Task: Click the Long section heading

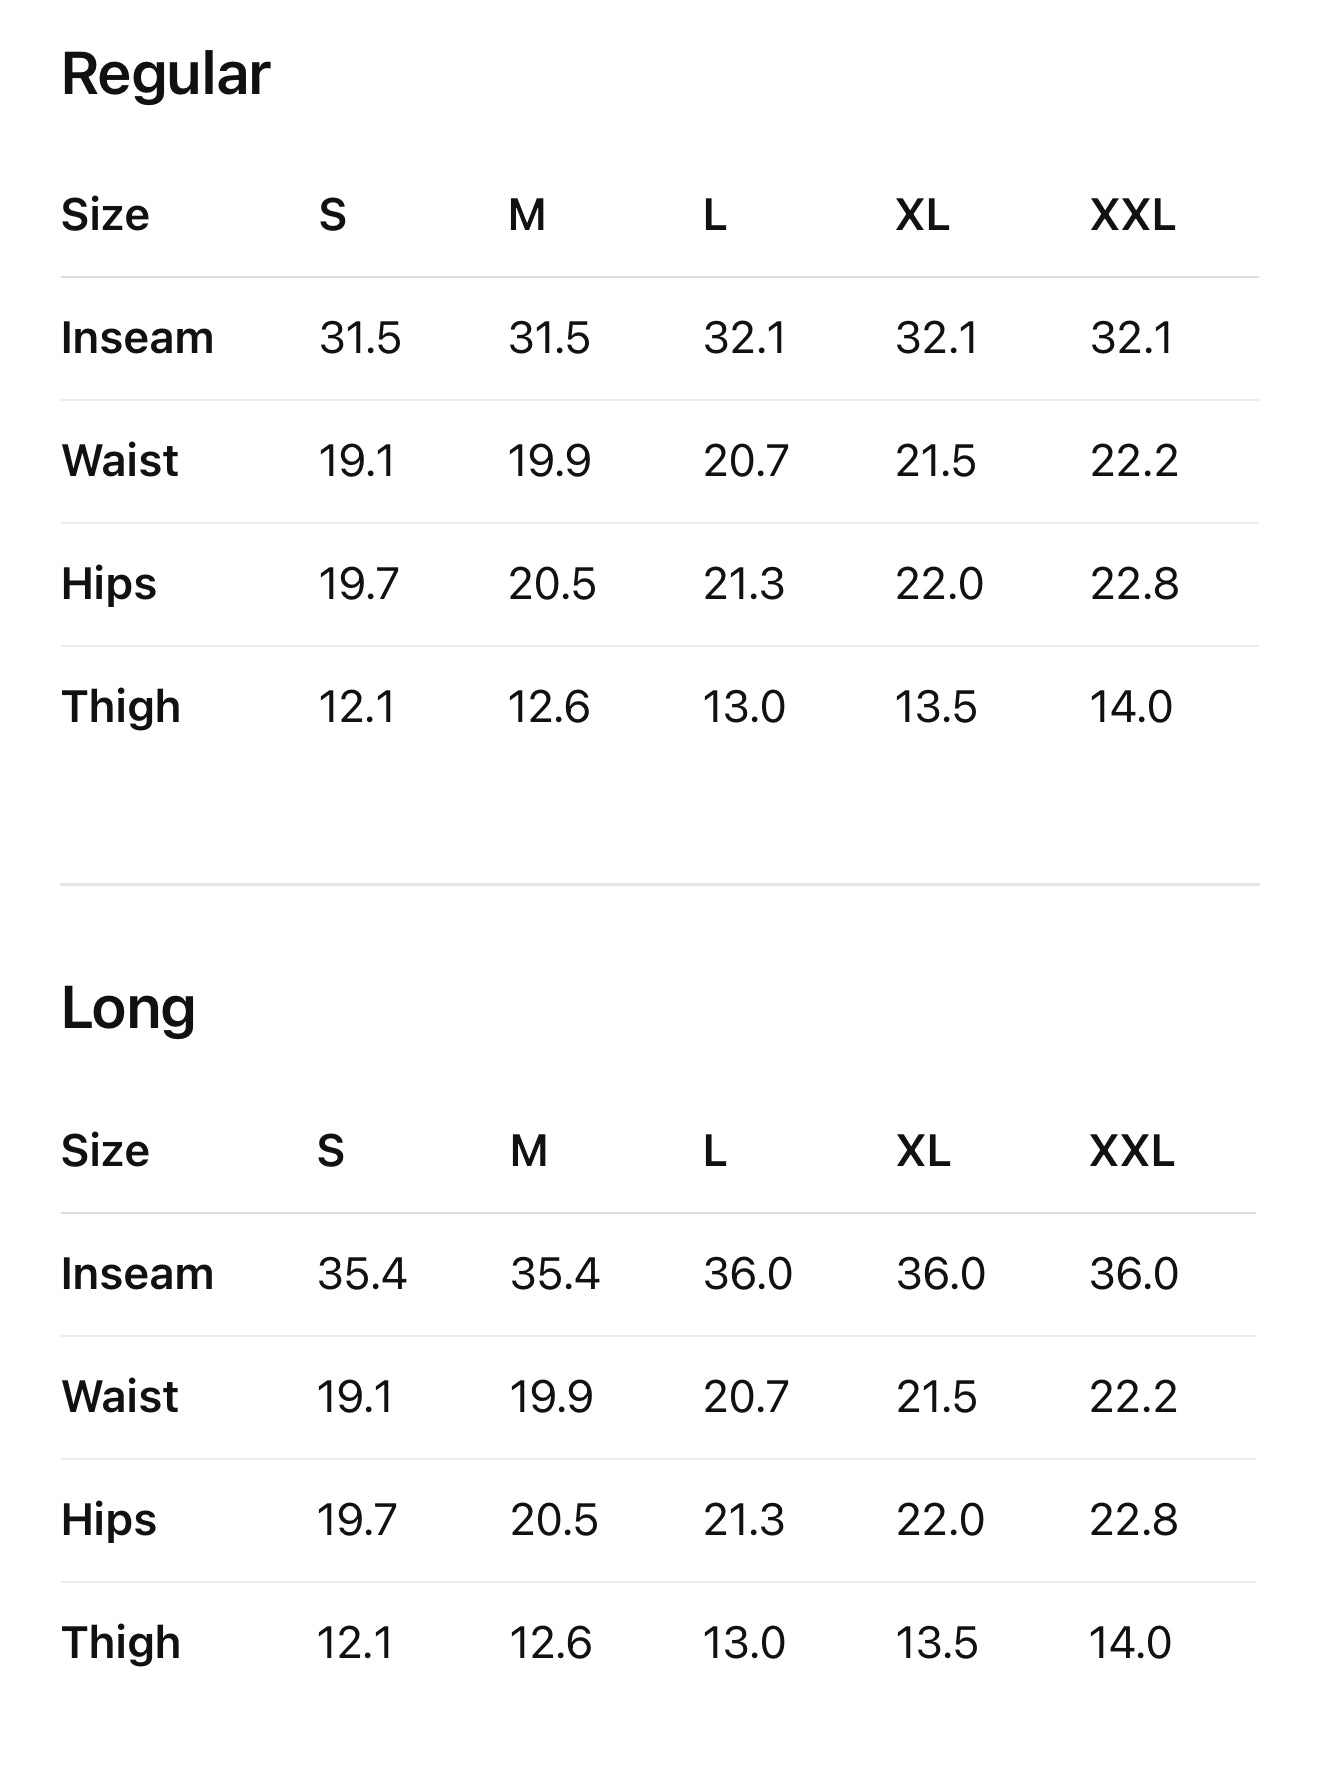Action: [x=128, y=1008]
